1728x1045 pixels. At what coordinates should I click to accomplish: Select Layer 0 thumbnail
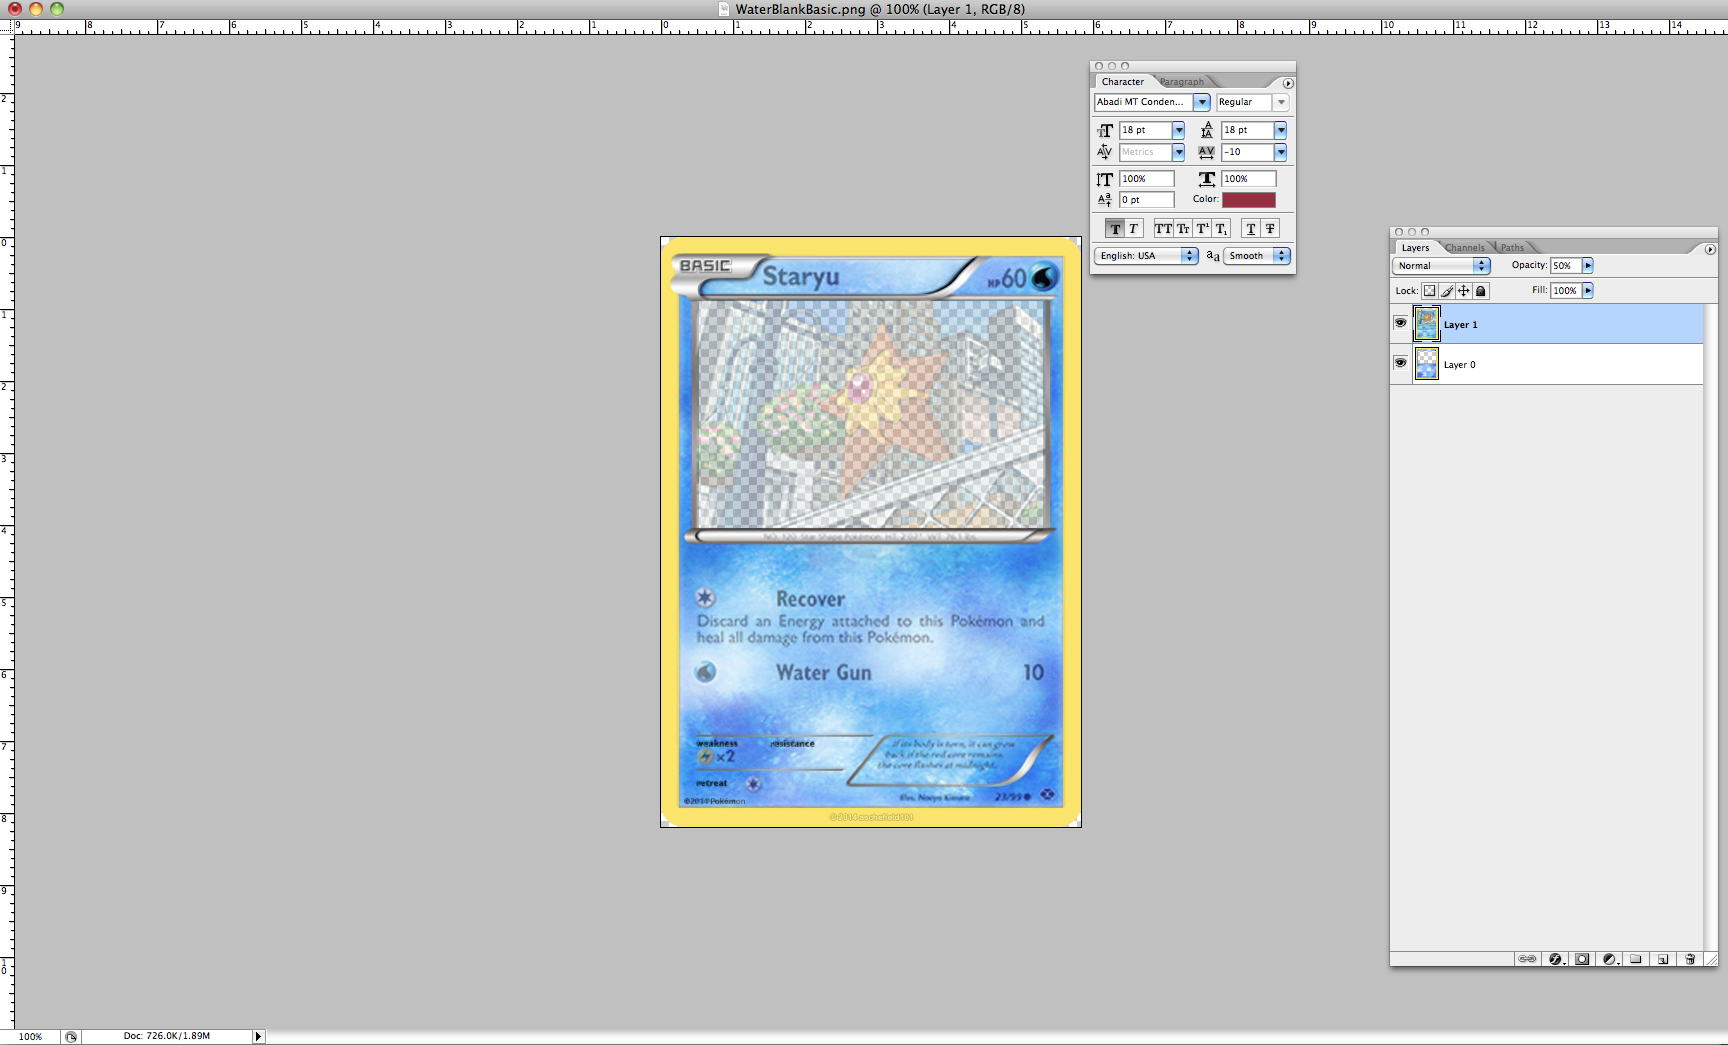point(1427,364)
